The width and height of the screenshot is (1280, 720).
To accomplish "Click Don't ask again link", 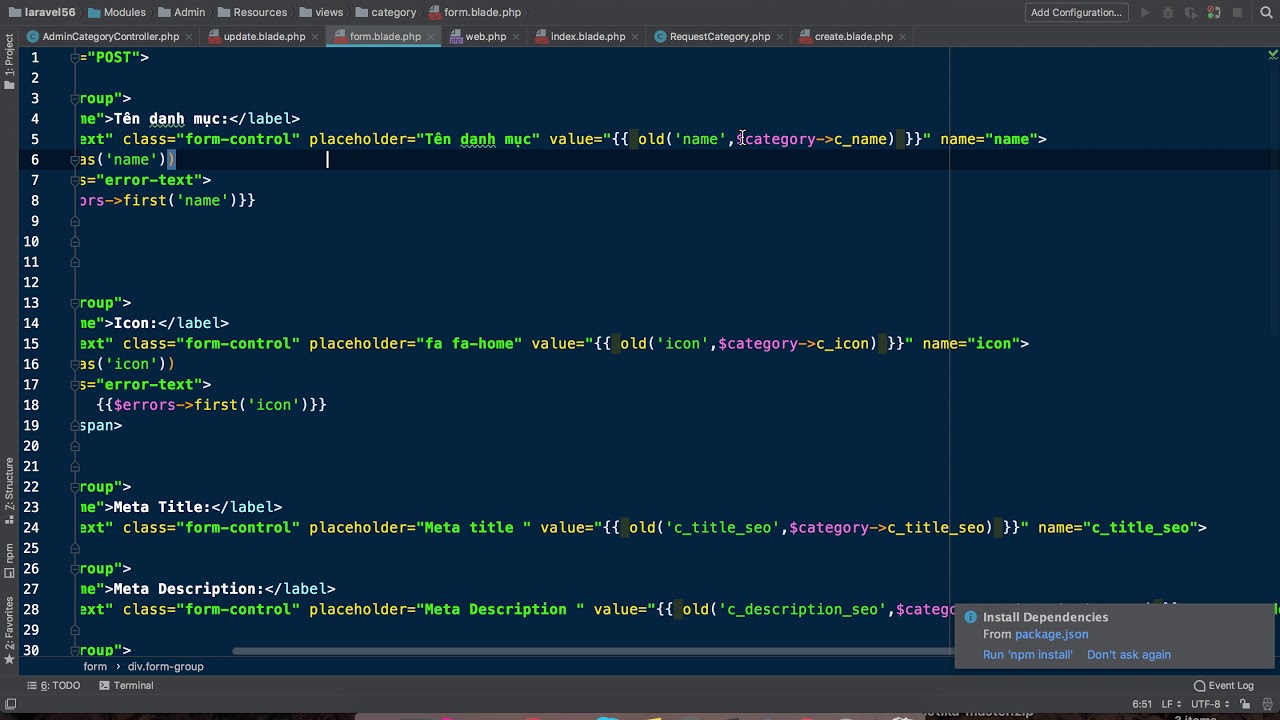I will click(1129, 655).
